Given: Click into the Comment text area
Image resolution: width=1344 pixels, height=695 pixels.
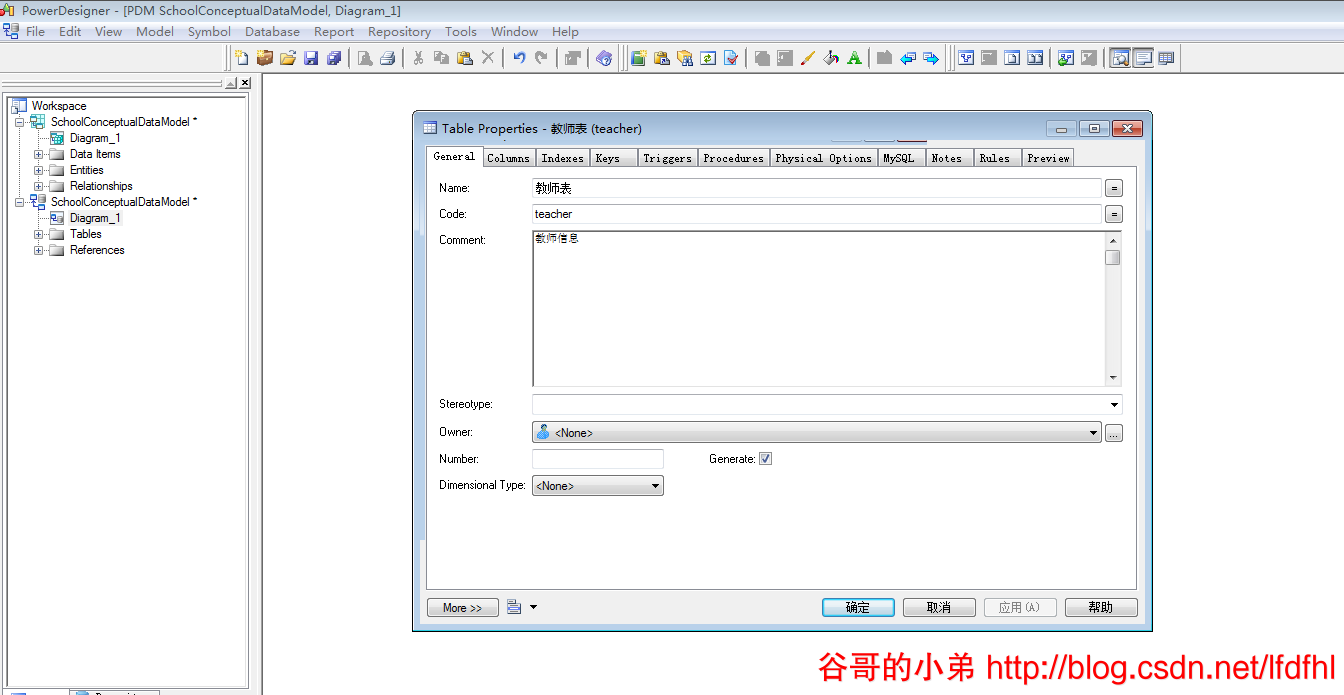Looking at the screenshot, I should point(819,309).
